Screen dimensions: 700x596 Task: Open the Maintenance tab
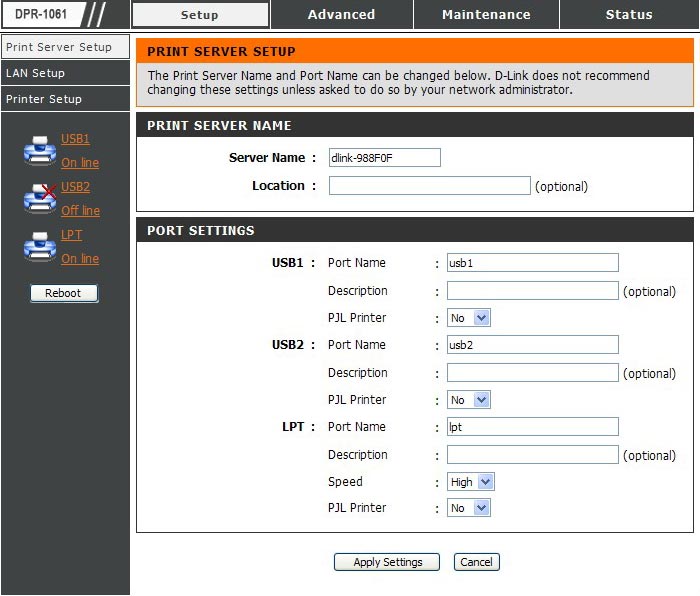click(486, 15)
